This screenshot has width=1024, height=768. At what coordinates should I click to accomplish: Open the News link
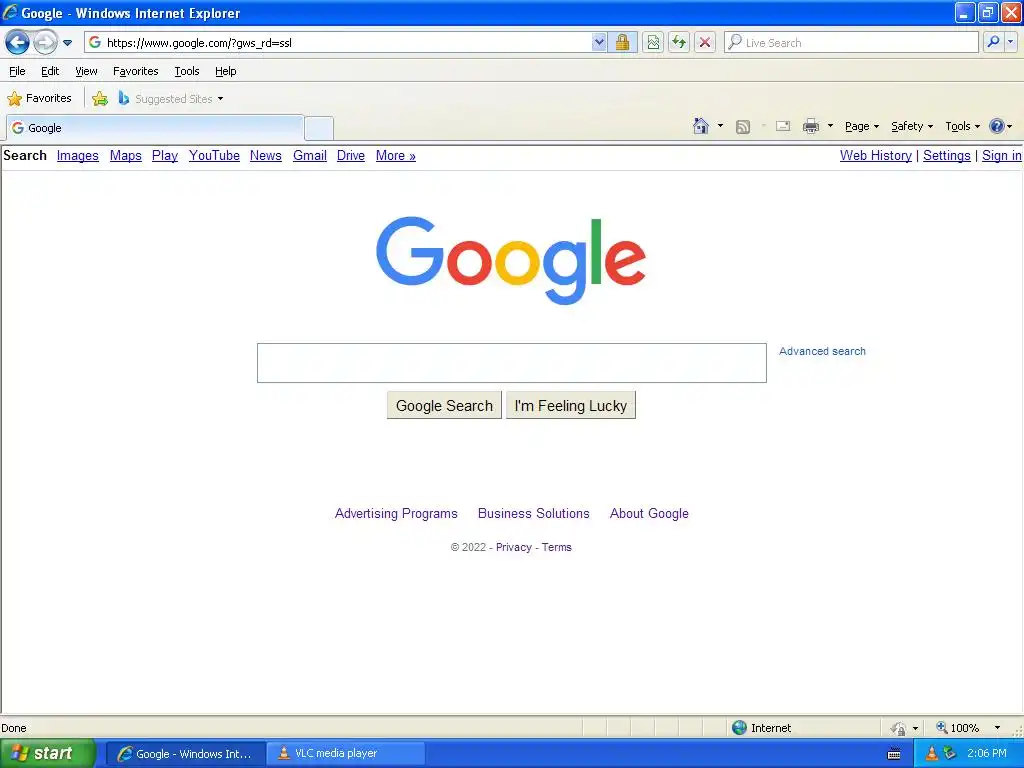pos(266,156)
